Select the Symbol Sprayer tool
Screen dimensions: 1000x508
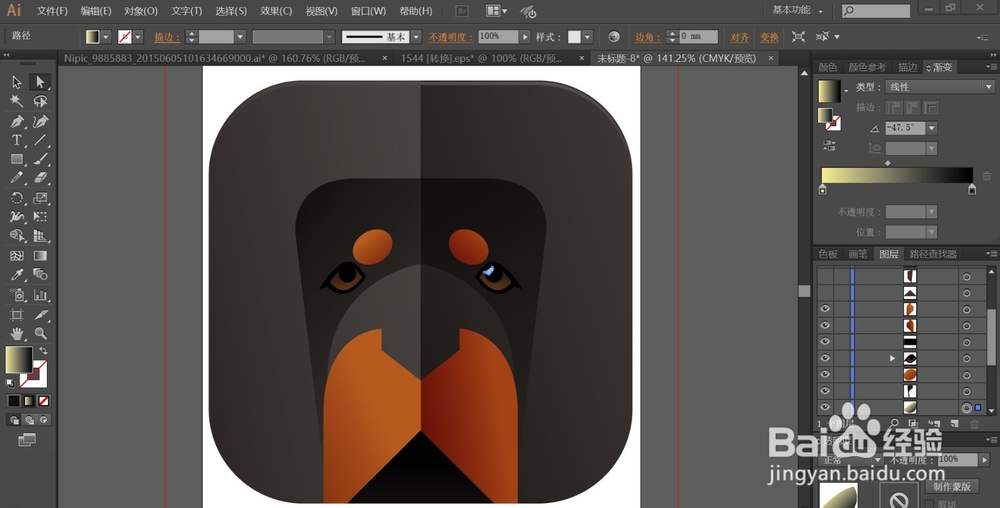click(17, 295)
